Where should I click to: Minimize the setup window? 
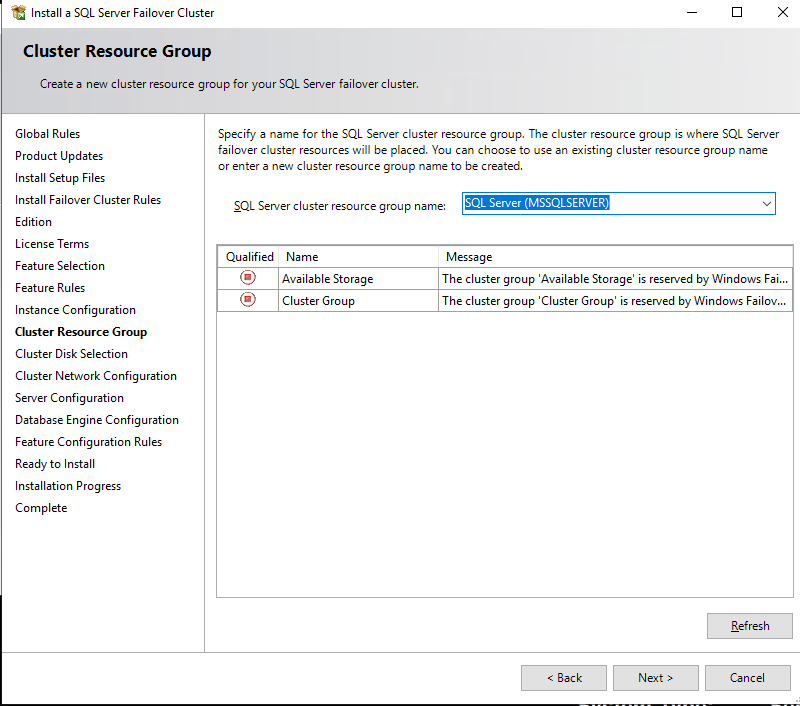pos(692,12)
